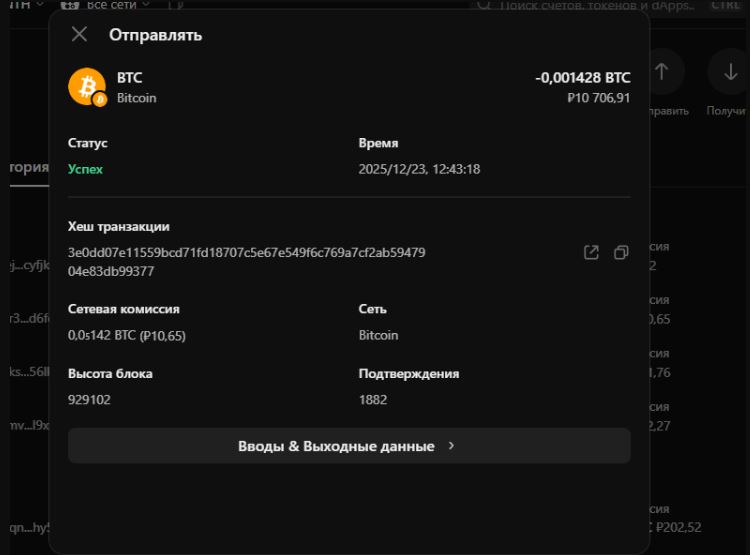750x555 pixels.
Task: Select the transaction hash text
Action: point(246,262)
